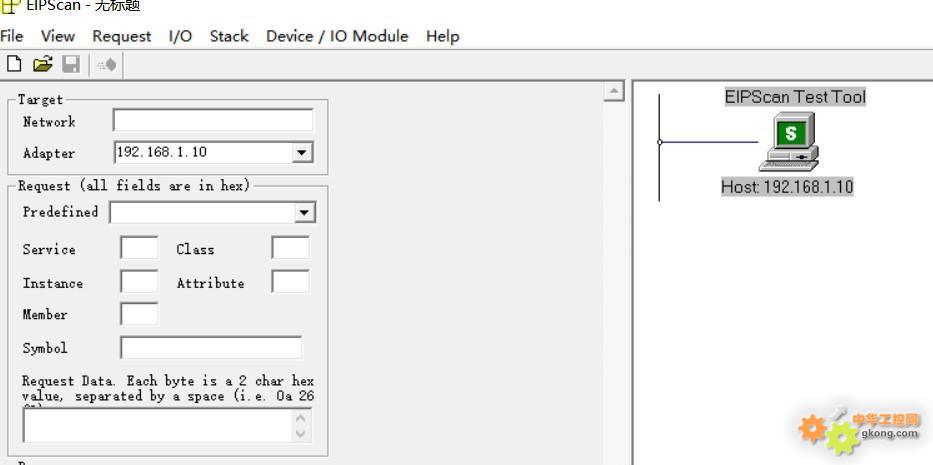Click the EIPScan app icon in title bar
The height and width of the screenshot is (465, 933).
pos(10,6)
